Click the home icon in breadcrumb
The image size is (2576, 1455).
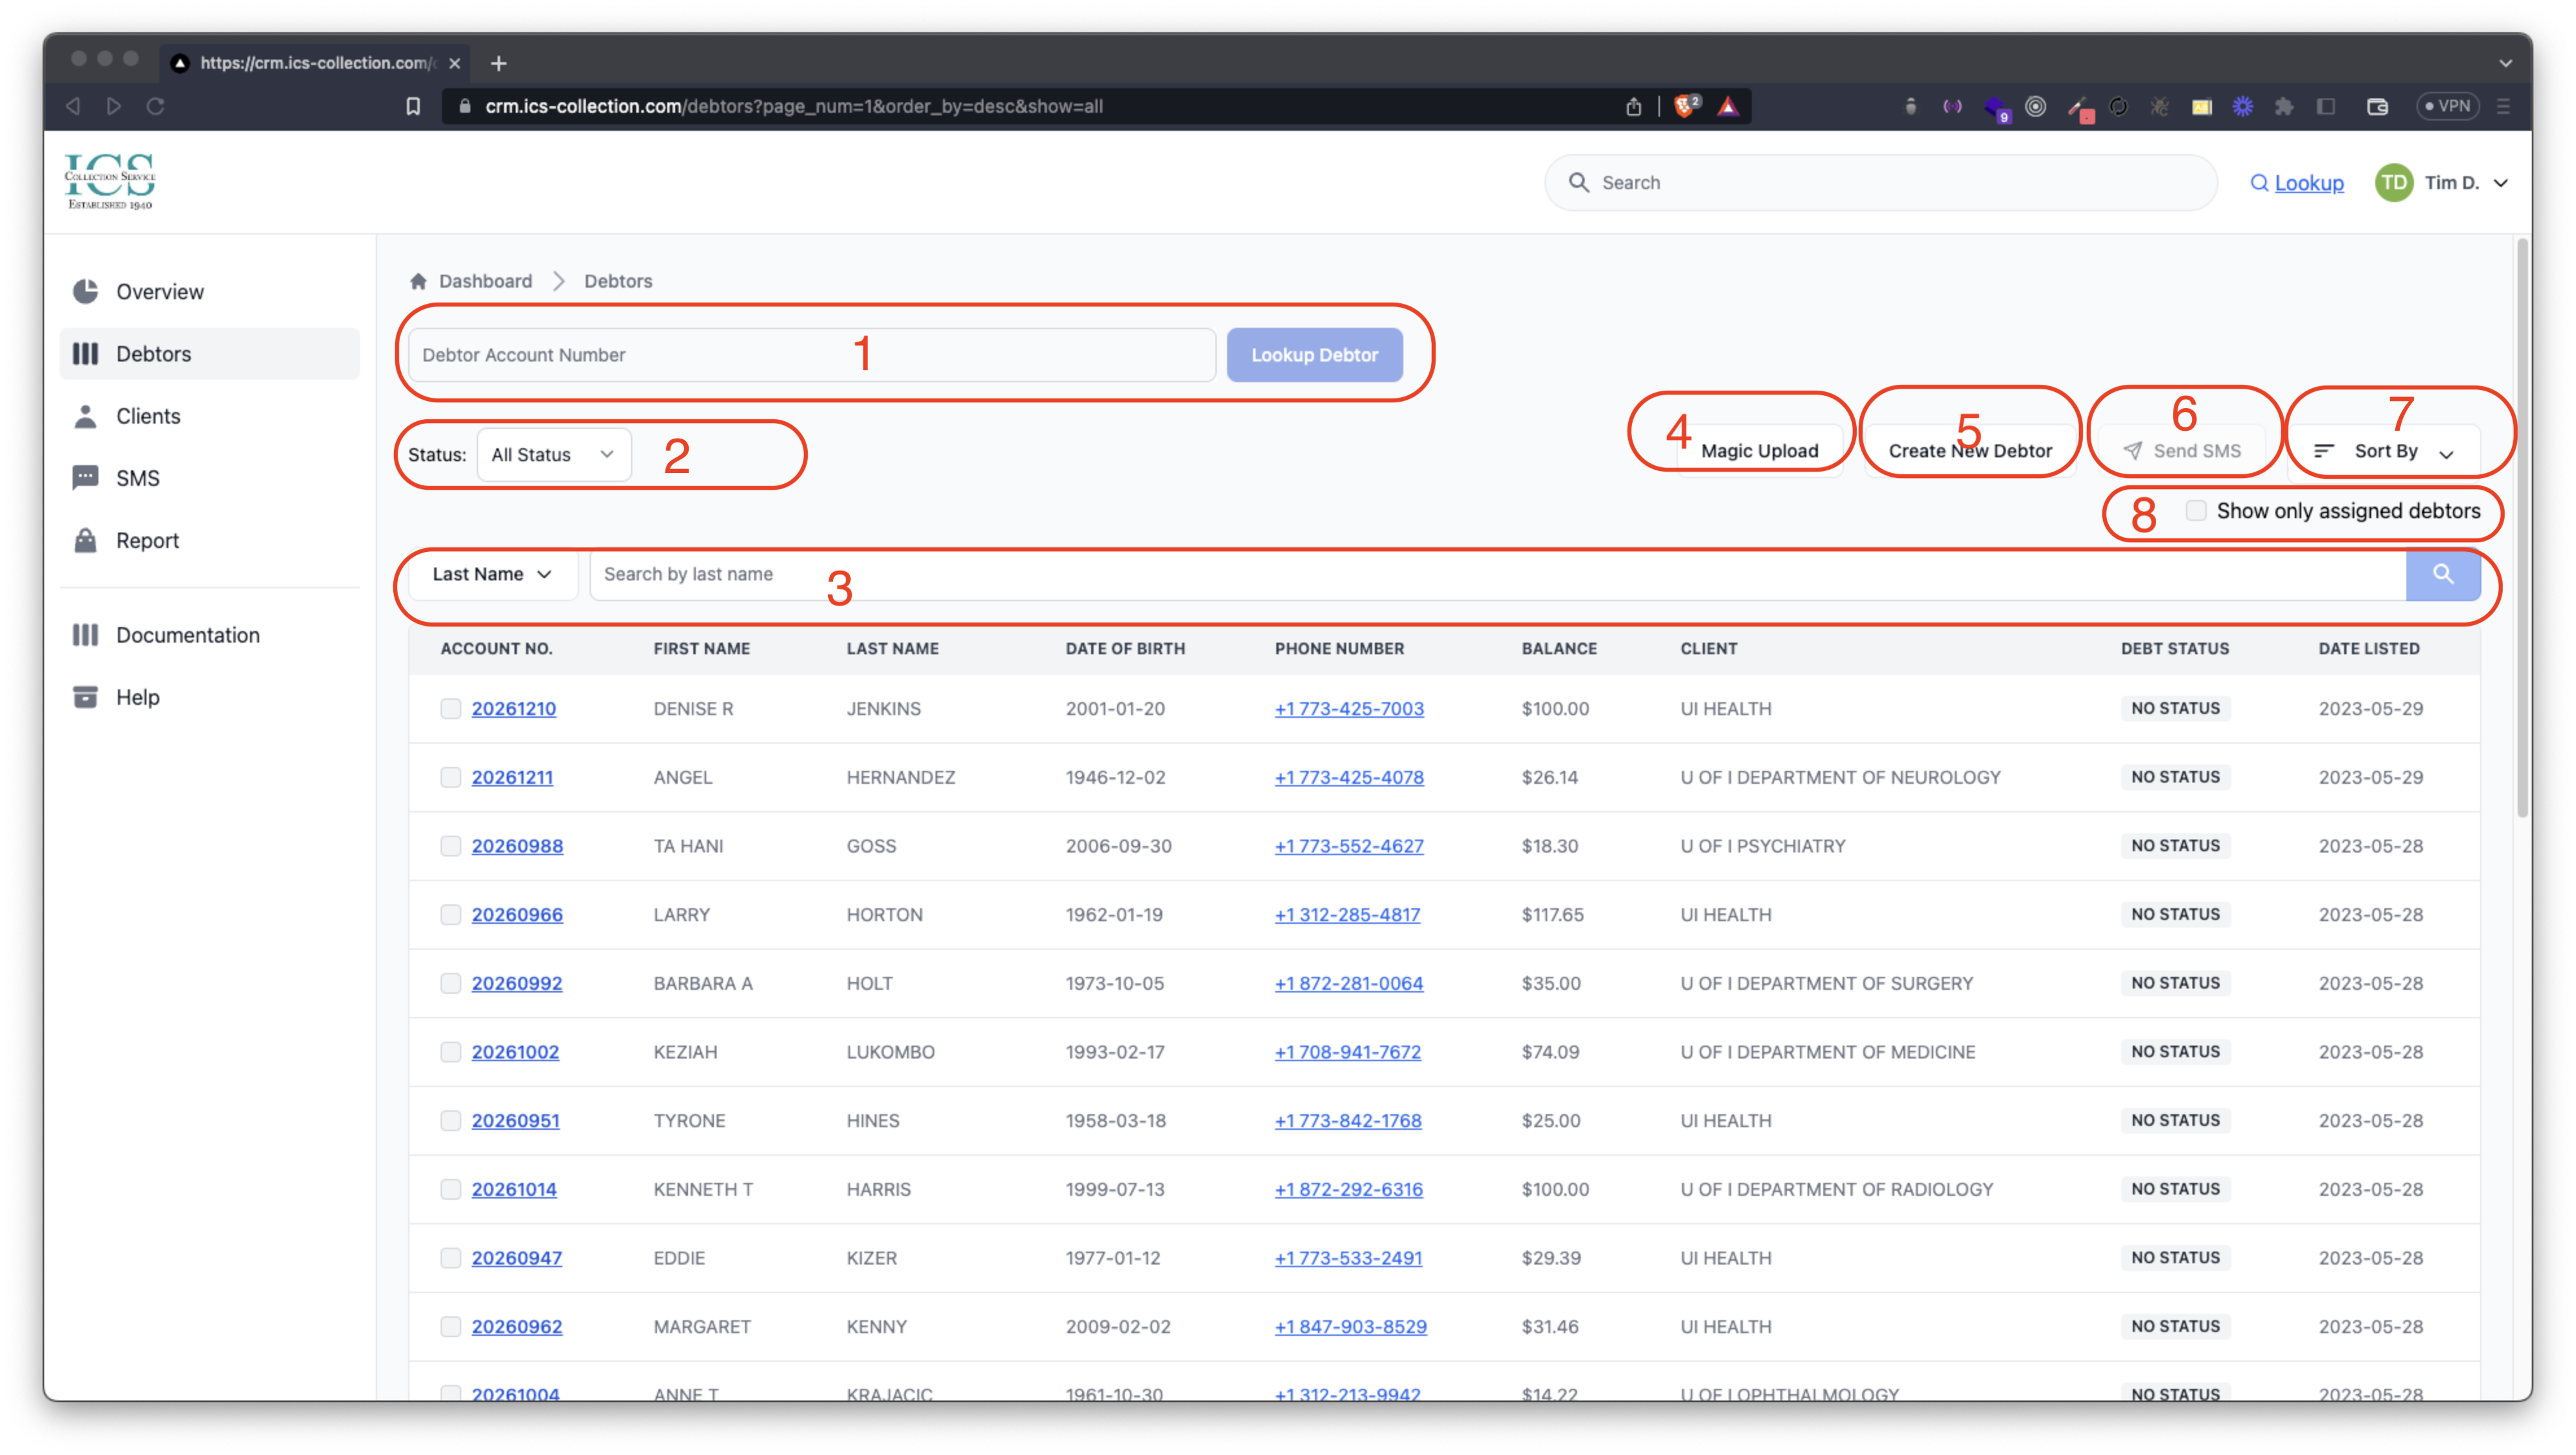tap(418, 281)
